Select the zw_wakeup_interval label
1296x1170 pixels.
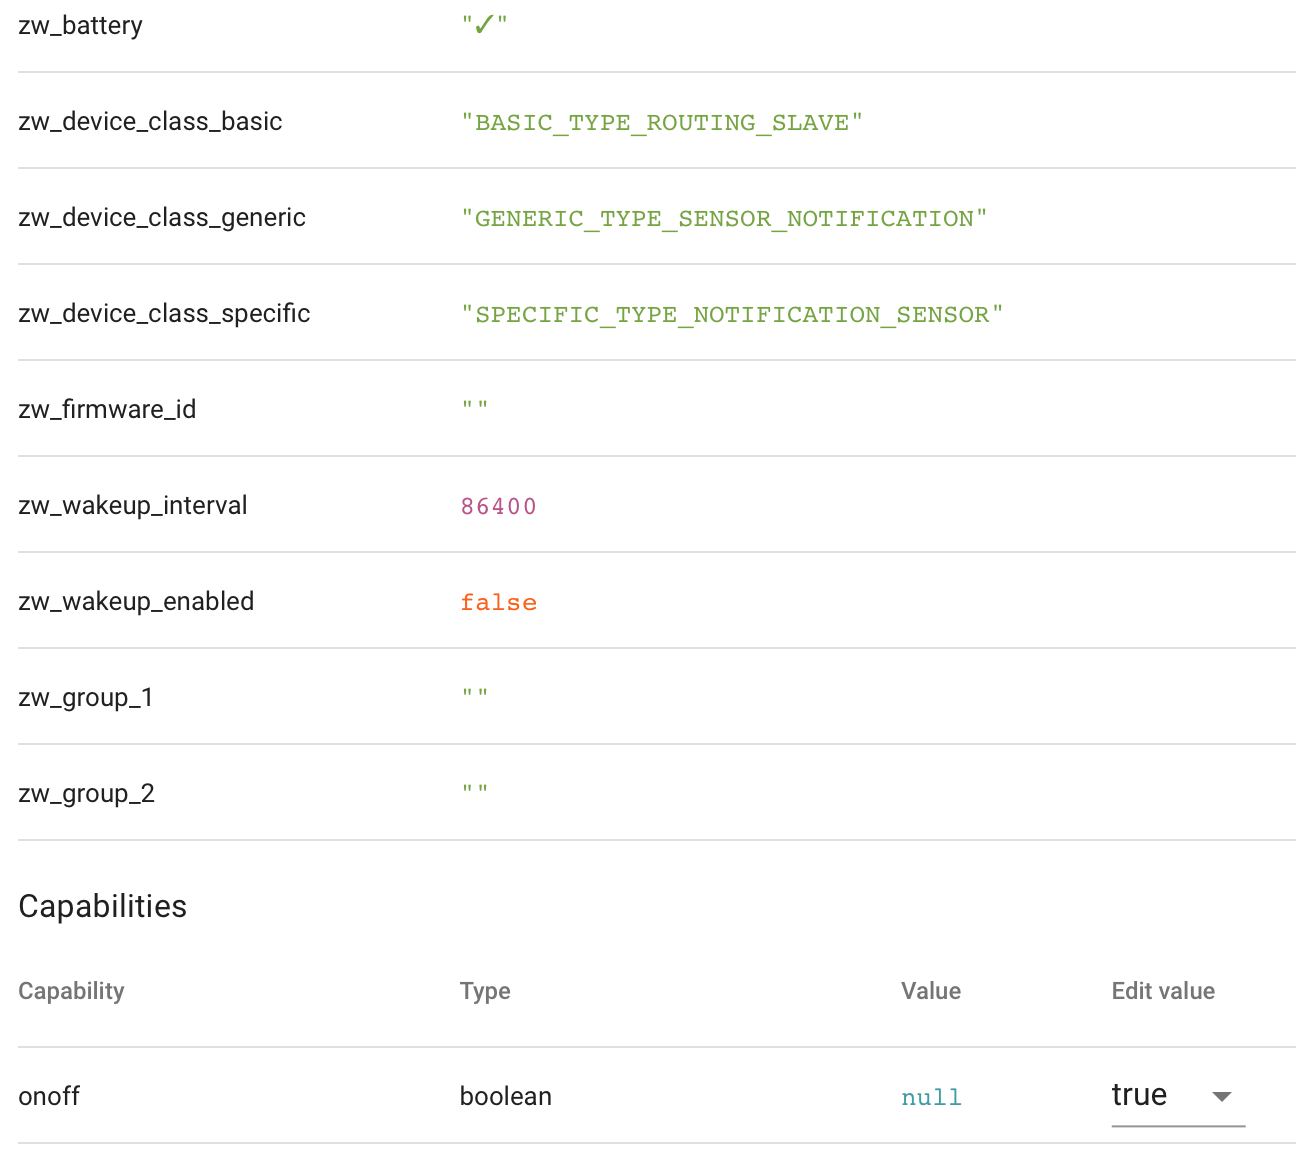point(132,506)
